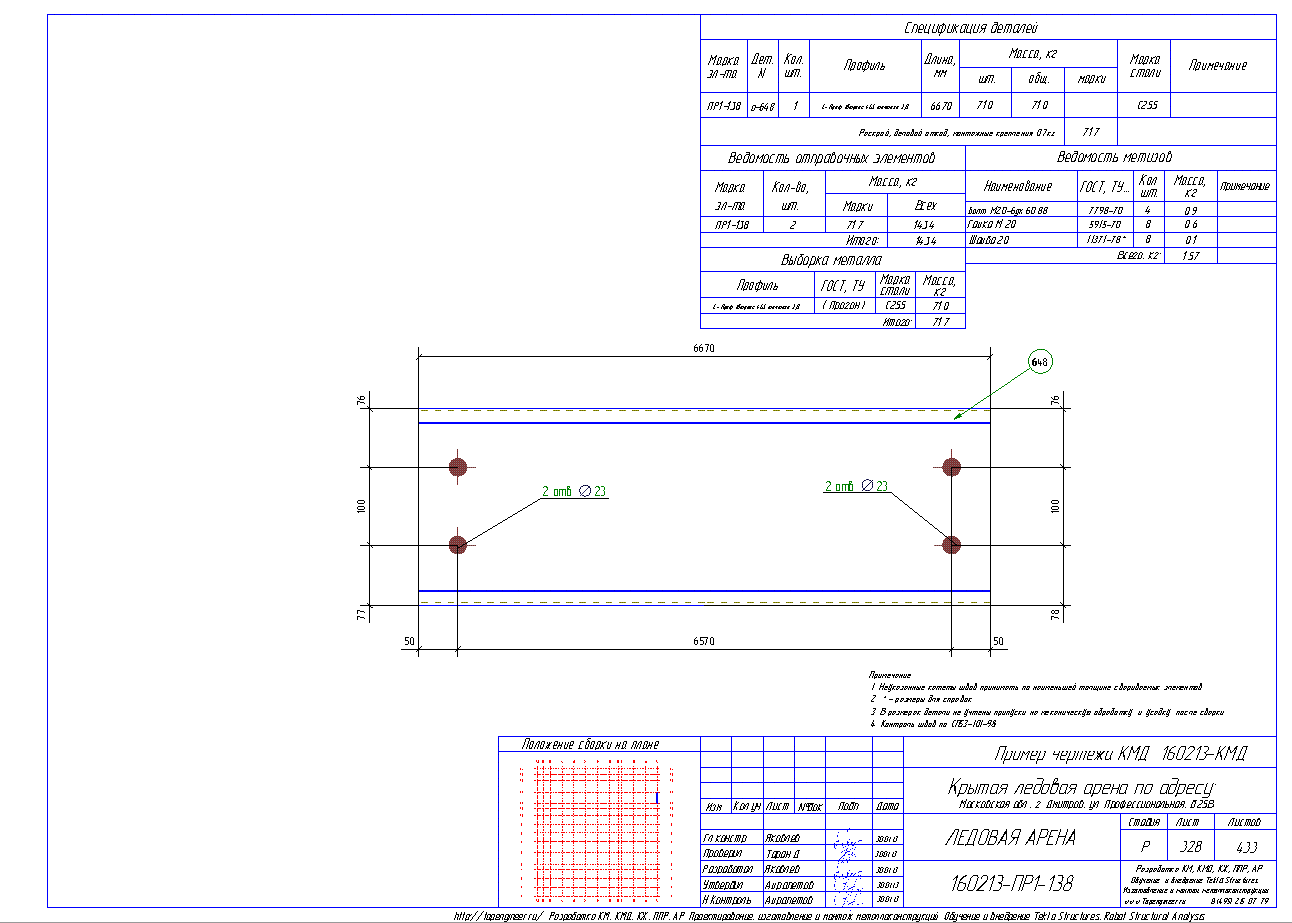This screenshot has width=1292, height=923.
Task: Select the 6670 overall length dimension
Action: point(704,347)
